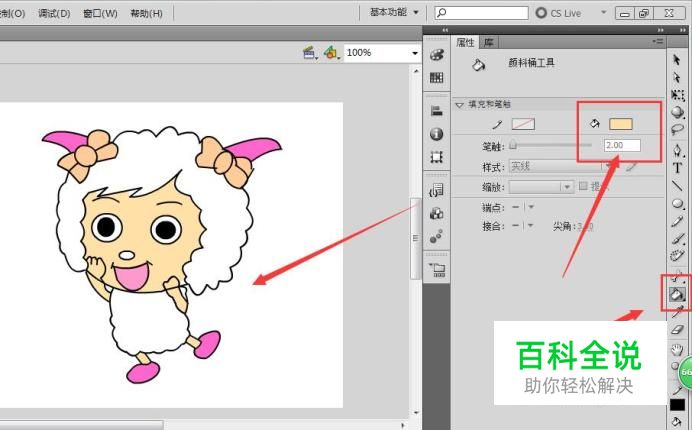Open the 帮助(H) menu
This screenshot has height=430, width=692.
pyautogui.click(x=147, y=13)
